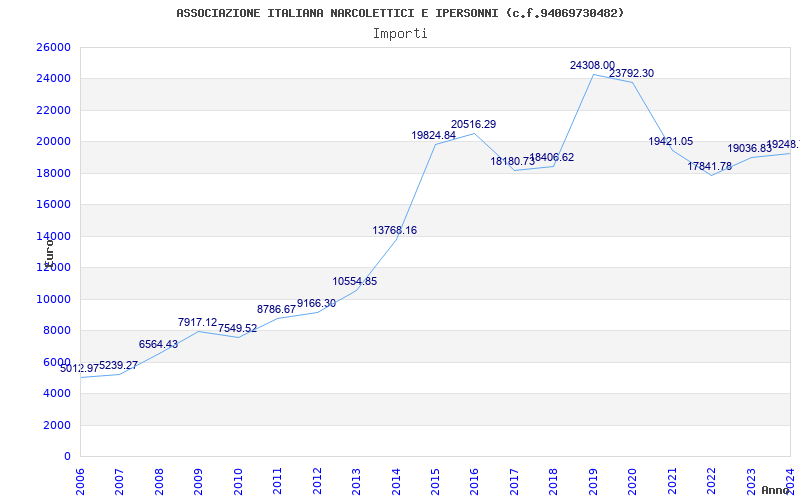The height and width of the screenshot is (500, 800).
Task: Click the 2021 x-axis year label
Action: pyautogui.click(x=672, y=482)
